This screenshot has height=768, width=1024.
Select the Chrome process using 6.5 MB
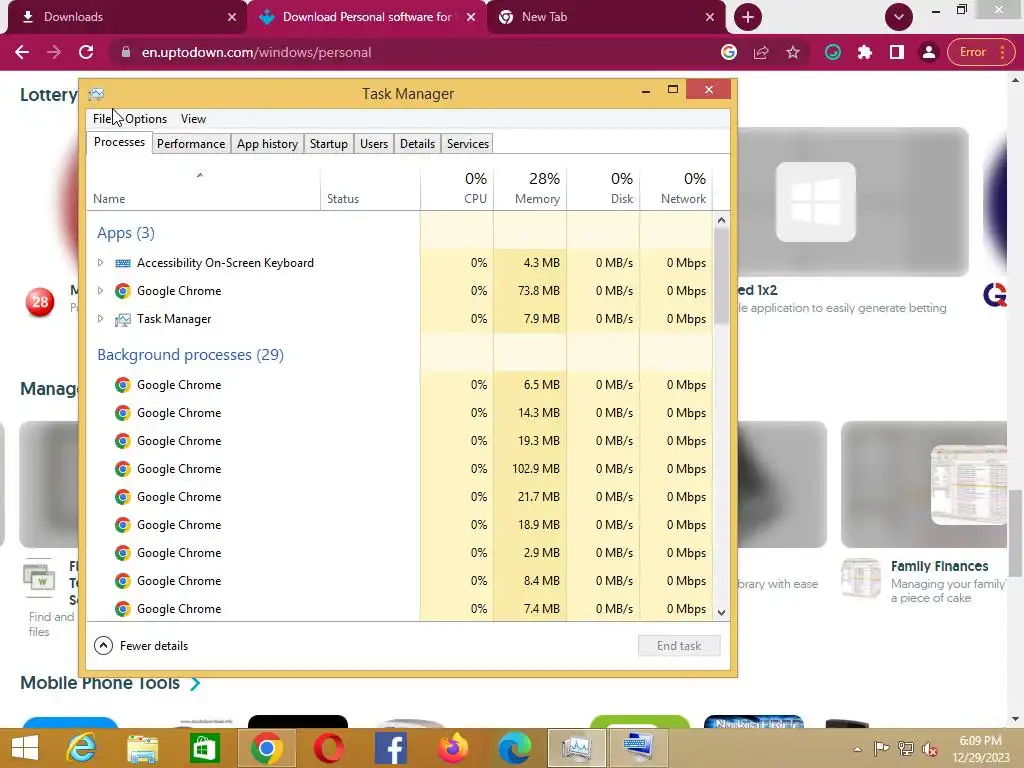[400, 385]
